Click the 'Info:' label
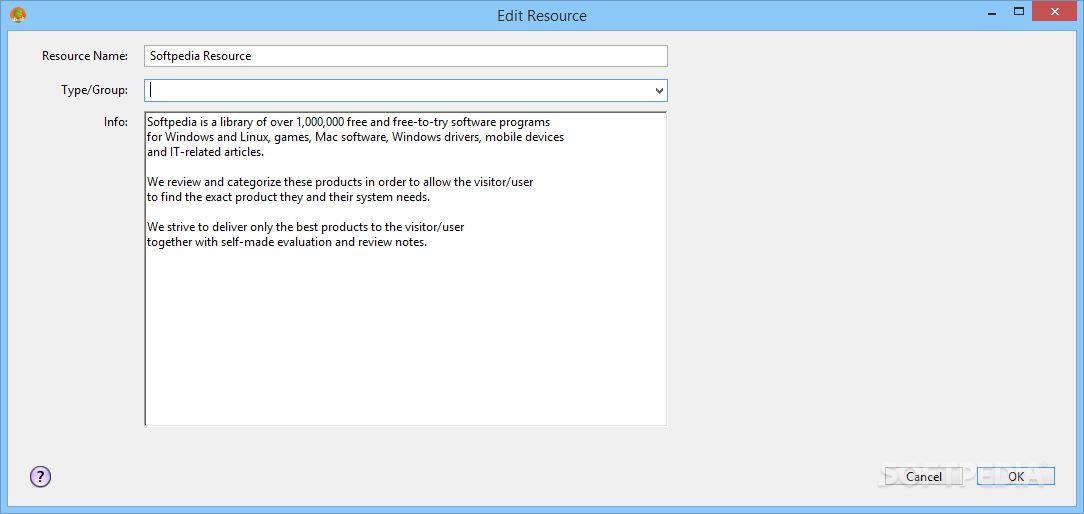 [x=115, y=122]
